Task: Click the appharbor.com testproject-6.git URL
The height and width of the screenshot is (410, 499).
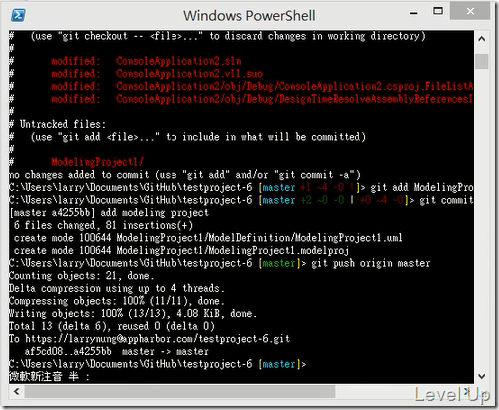Action: coord(157,339)
